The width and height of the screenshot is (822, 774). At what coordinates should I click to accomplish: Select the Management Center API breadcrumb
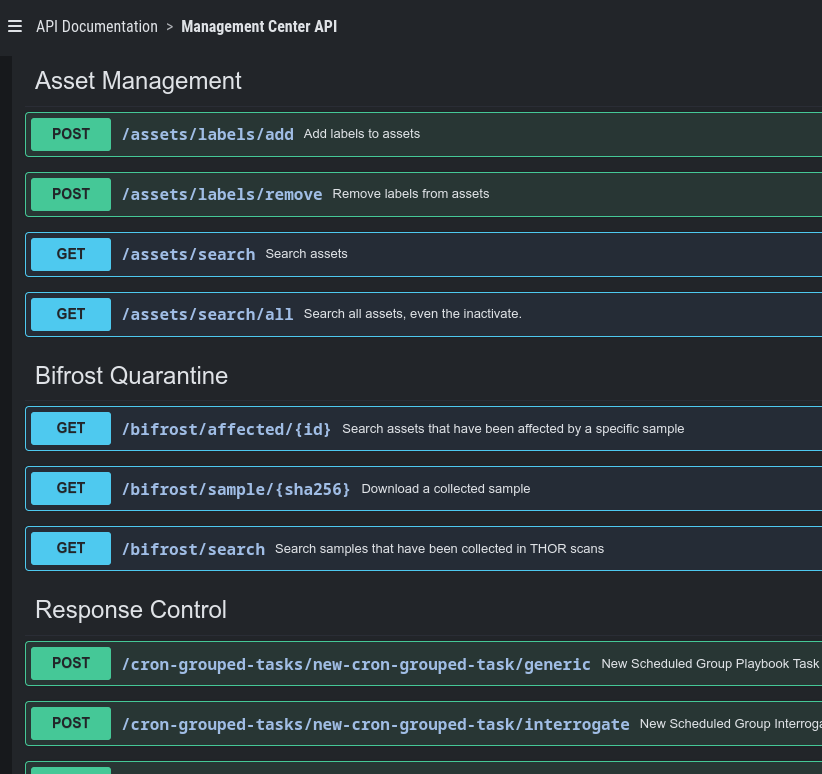click(259, 27)
